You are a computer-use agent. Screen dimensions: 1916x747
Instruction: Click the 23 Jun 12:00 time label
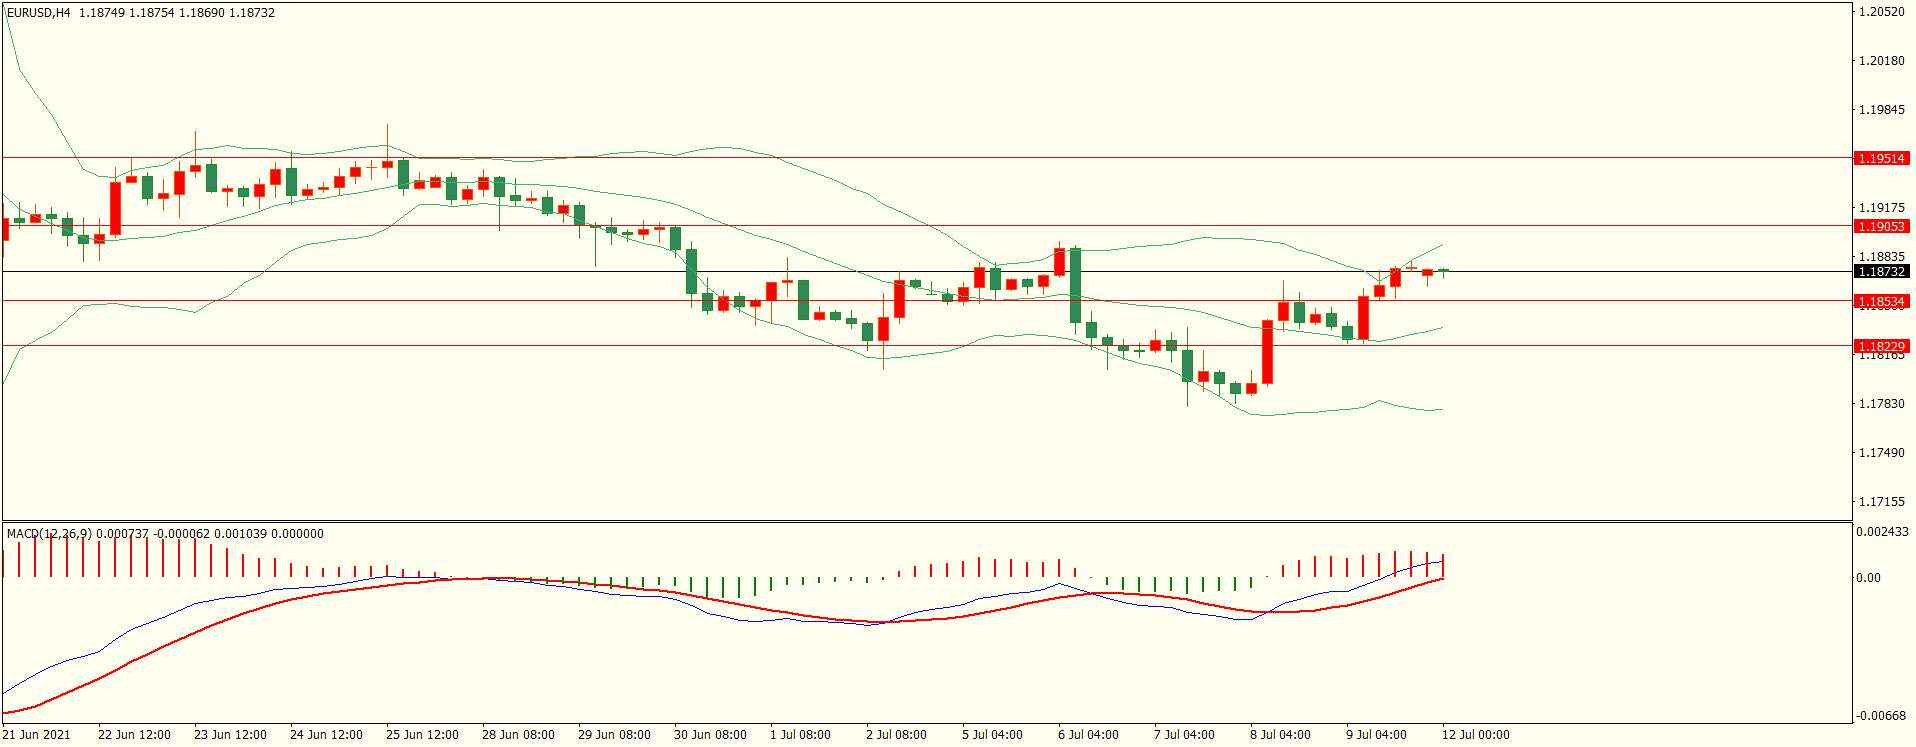(x=230, y=735)
